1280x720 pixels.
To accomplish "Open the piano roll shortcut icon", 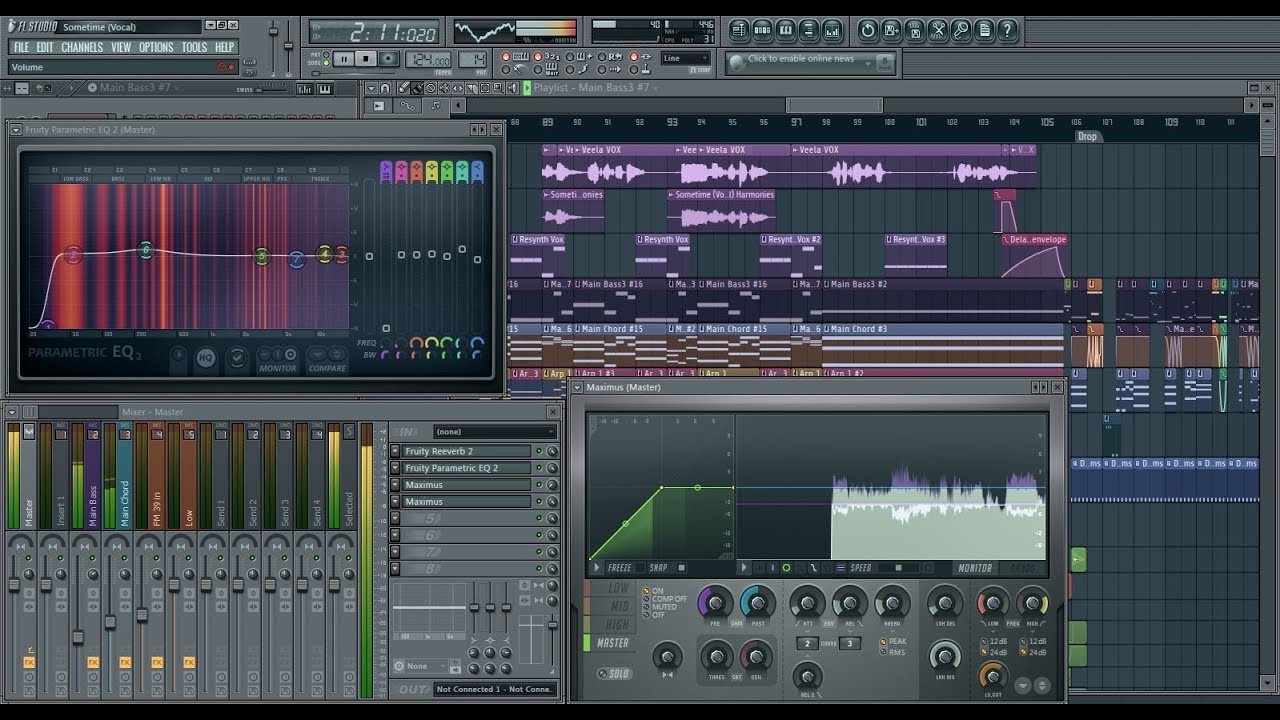I will (x=785, y=30).
